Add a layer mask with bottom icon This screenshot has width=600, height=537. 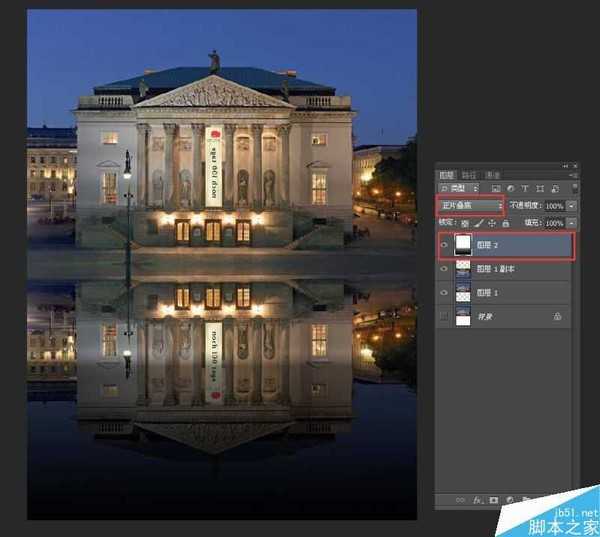point(495,498)
